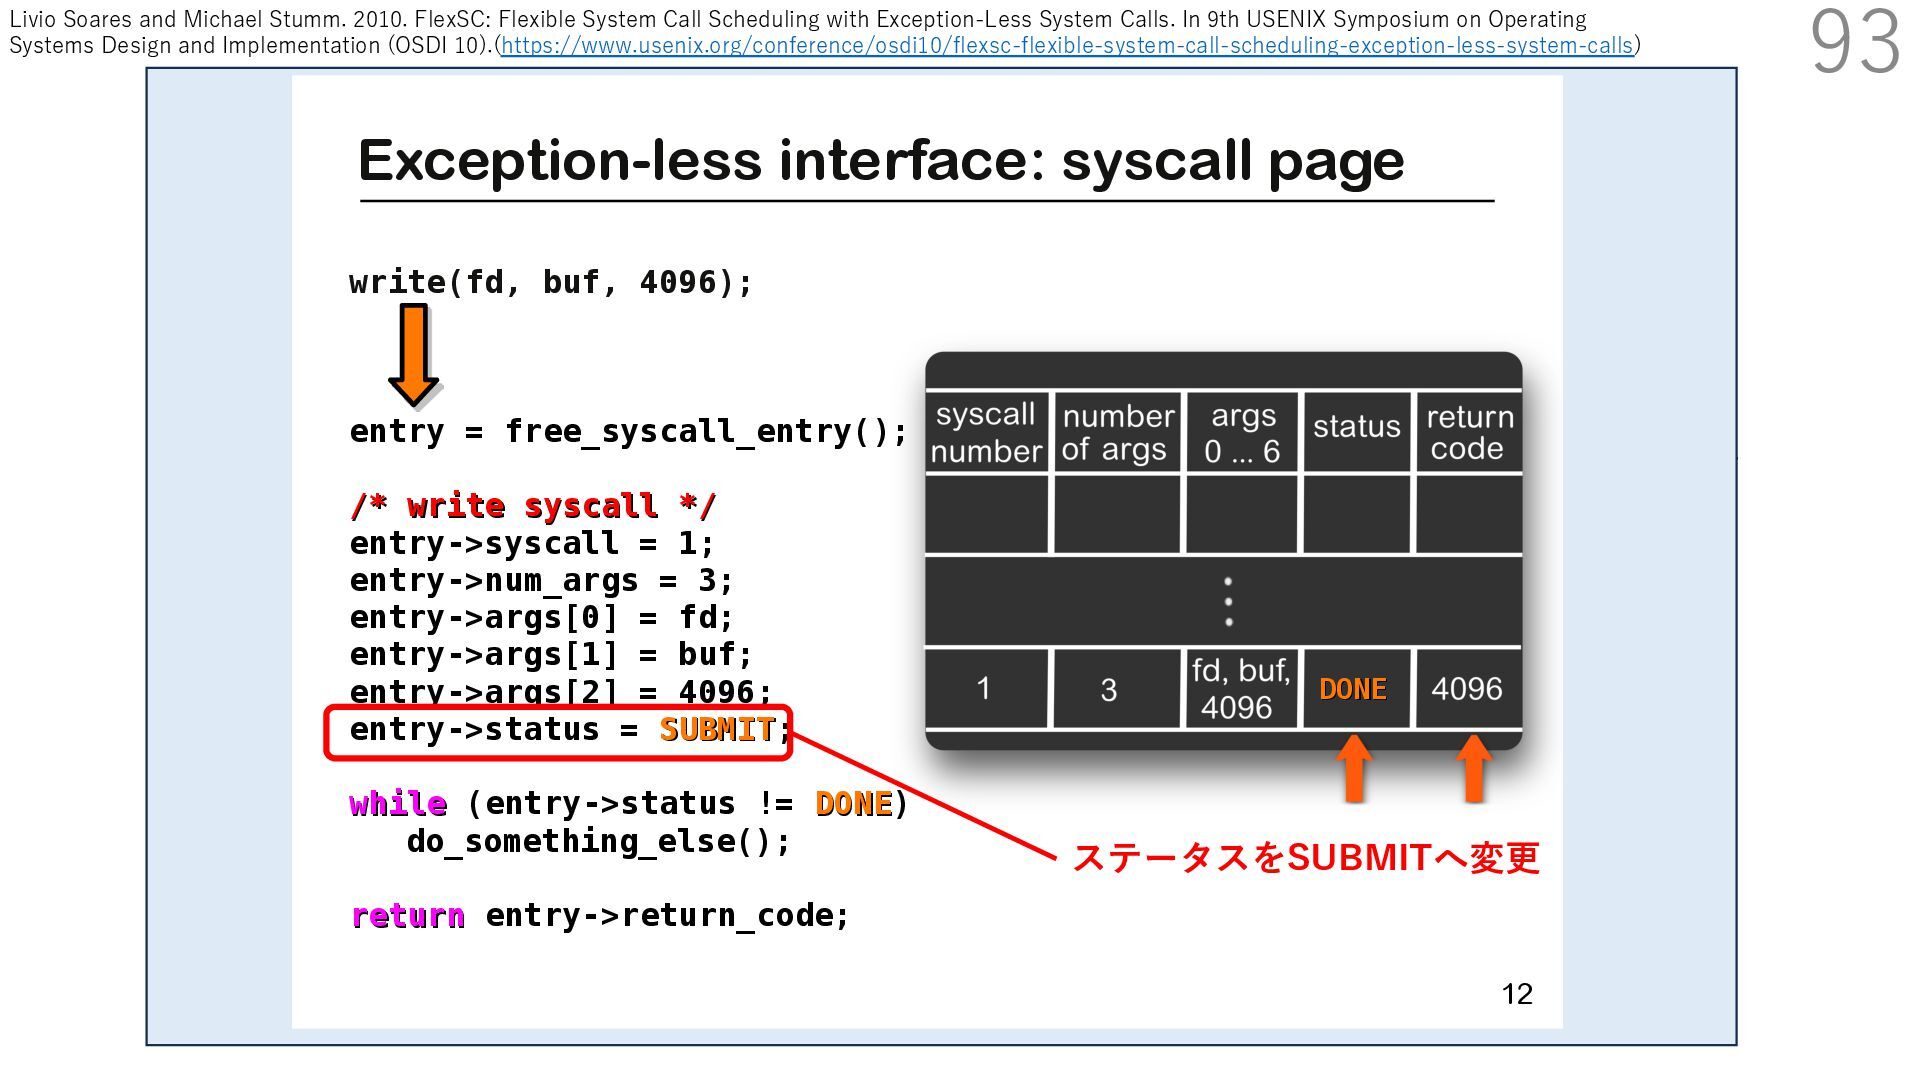Click the 'number of args' table header

[x=1116, y=432]
